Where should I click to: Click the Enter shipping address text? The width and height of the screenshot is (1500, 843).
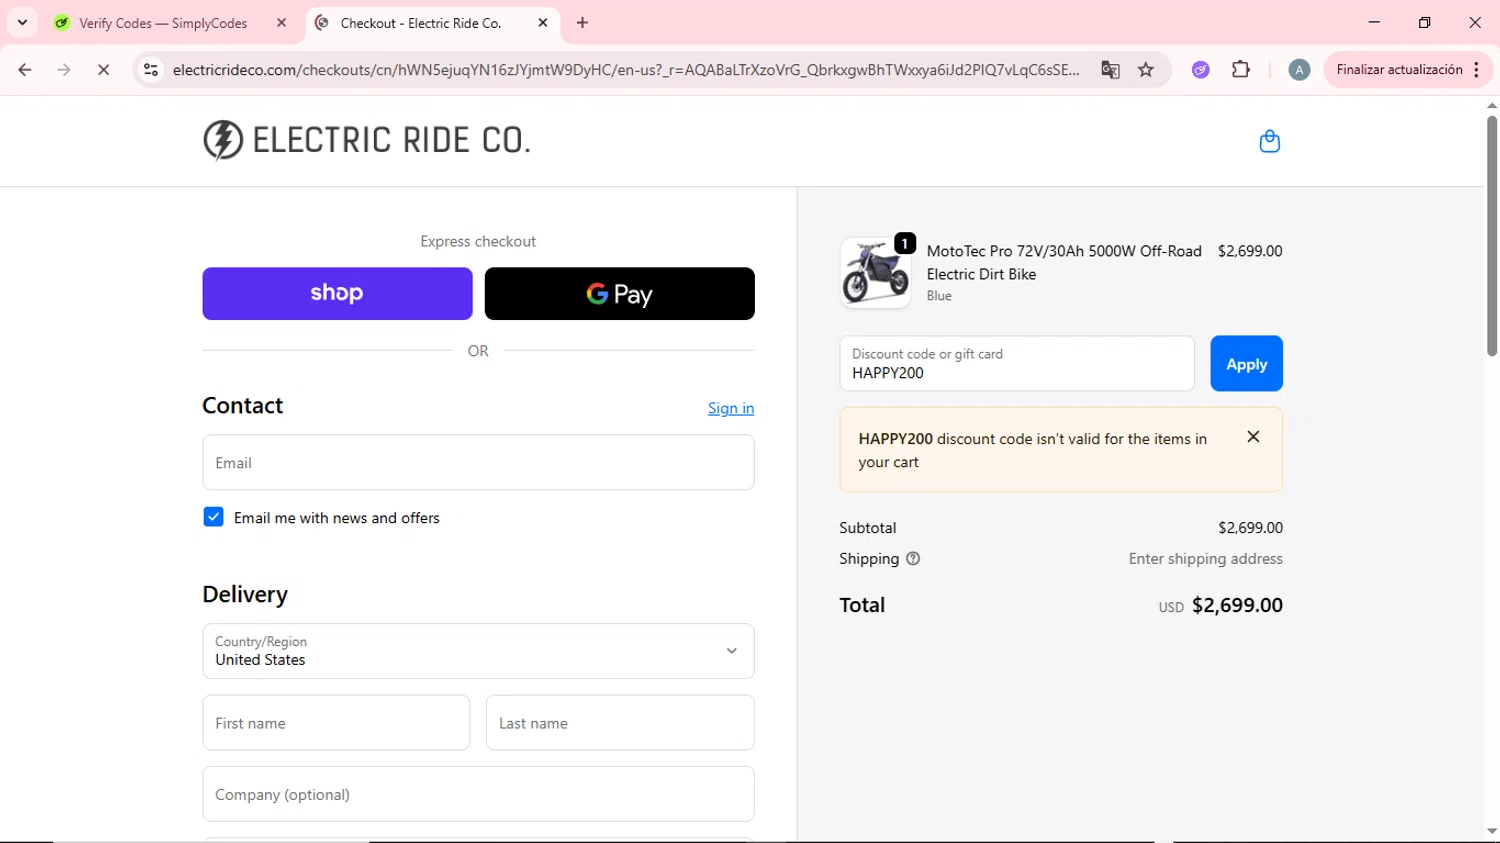pos(1205,559)
